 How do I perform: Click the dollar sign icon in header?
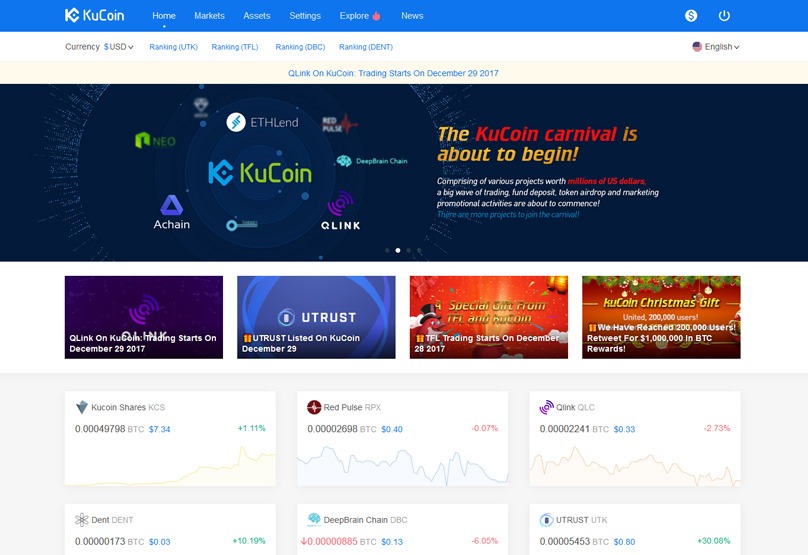(691, 16)
